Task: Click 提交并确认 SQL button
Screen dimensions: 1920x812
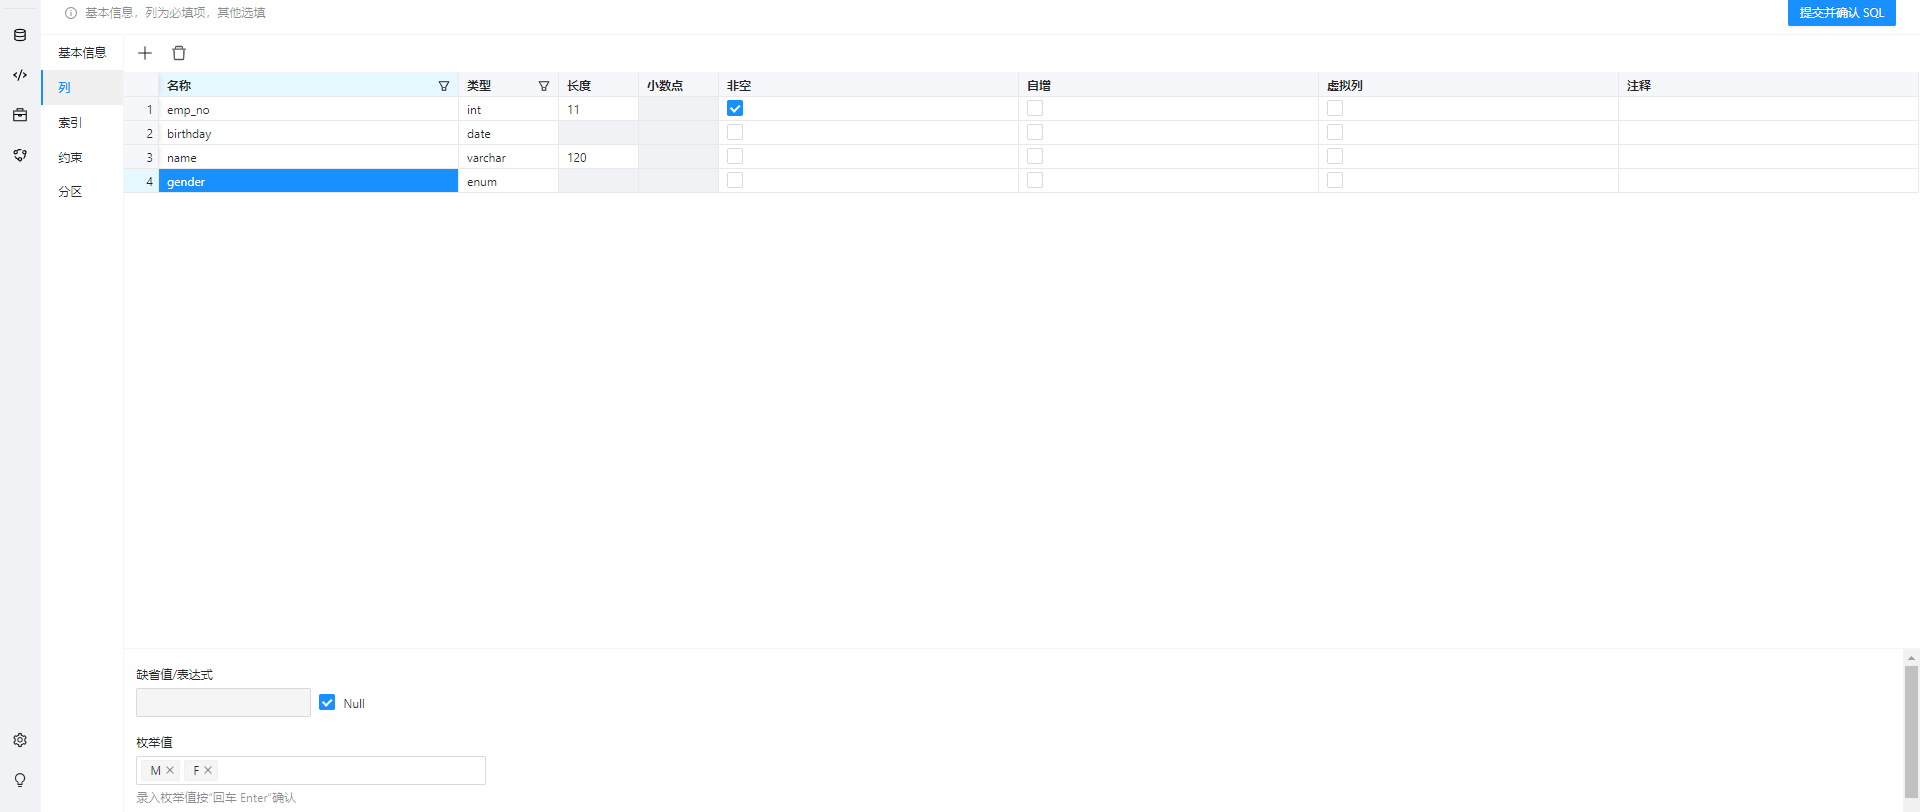Action: (x=1841, y=13)
